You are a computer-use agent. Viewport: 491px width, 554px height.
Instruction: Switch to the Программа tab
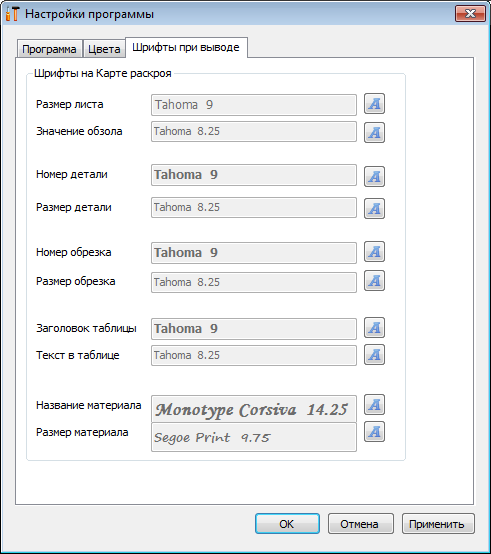pyautogui.click(x=49, y=49)
